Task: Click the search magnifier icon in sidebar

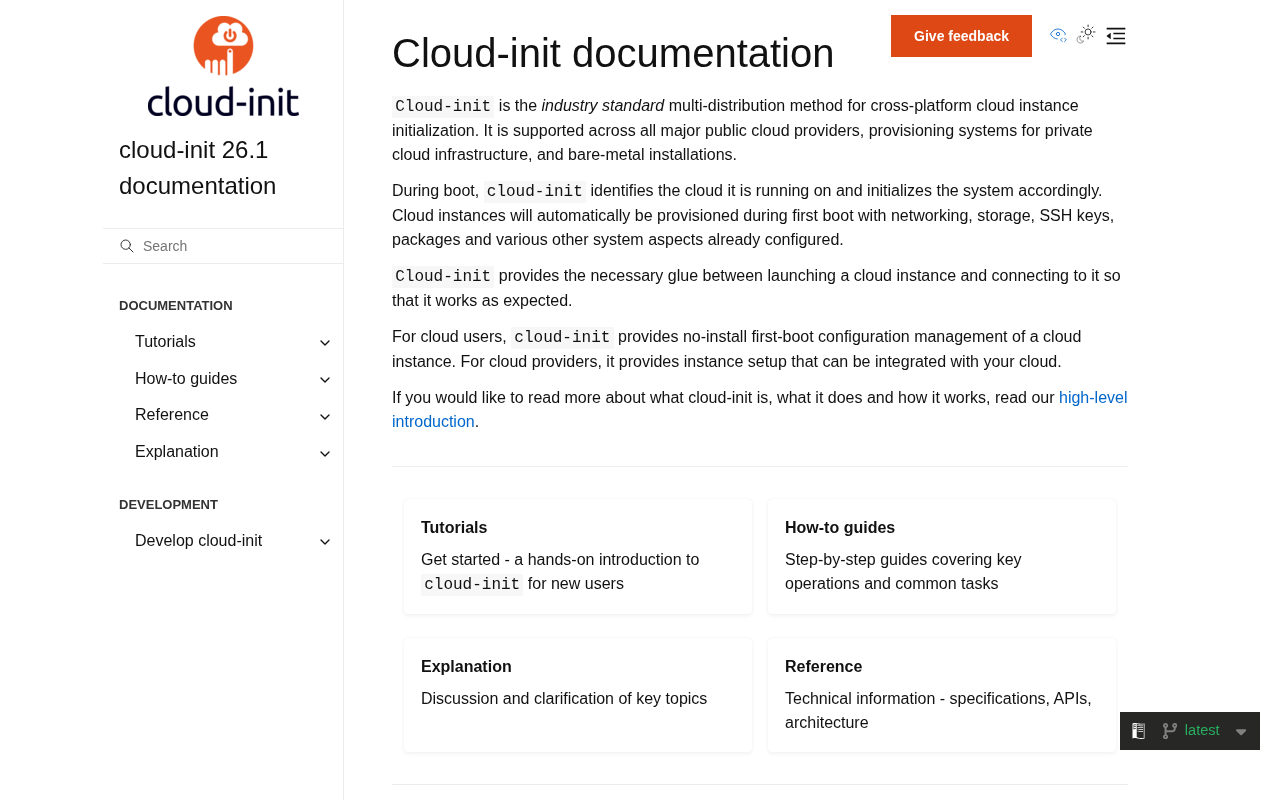Action: click(x=127, y=246)
